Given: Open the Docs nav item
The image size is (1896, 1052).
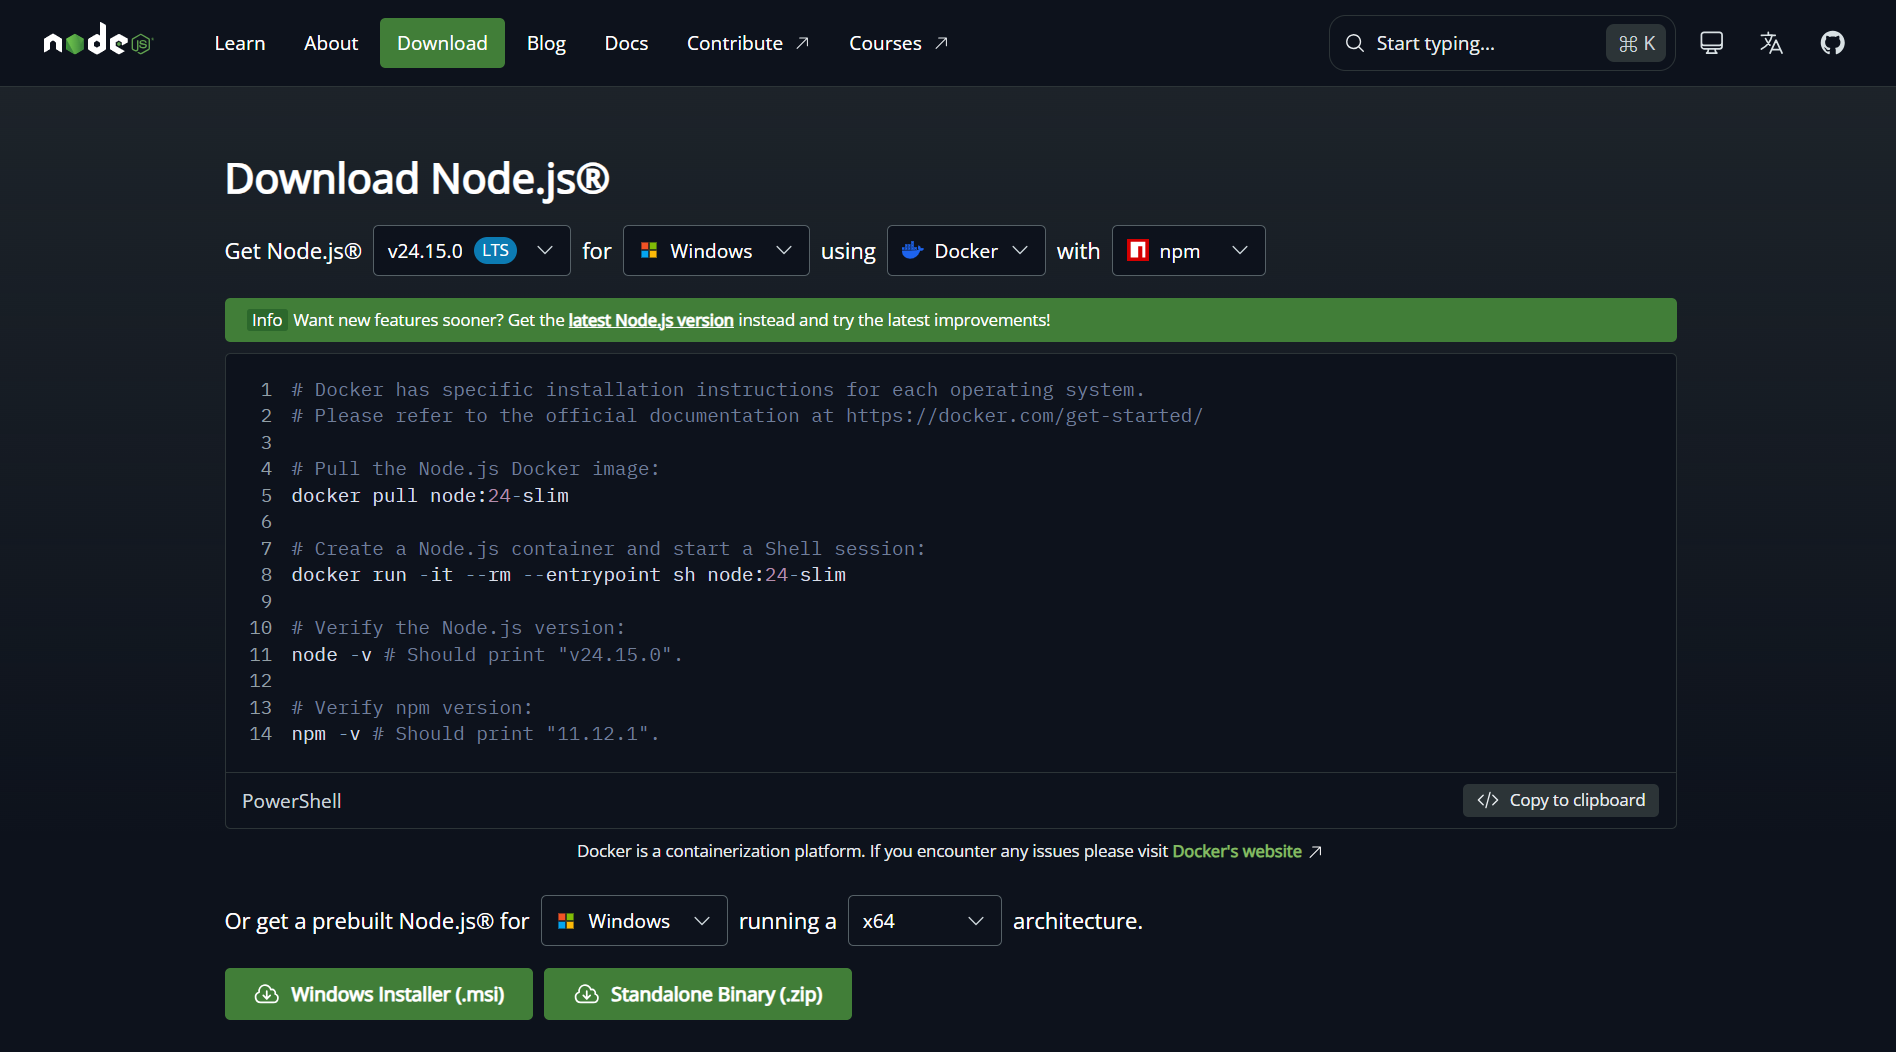Looking at the screenshot, I should [626, 43].
